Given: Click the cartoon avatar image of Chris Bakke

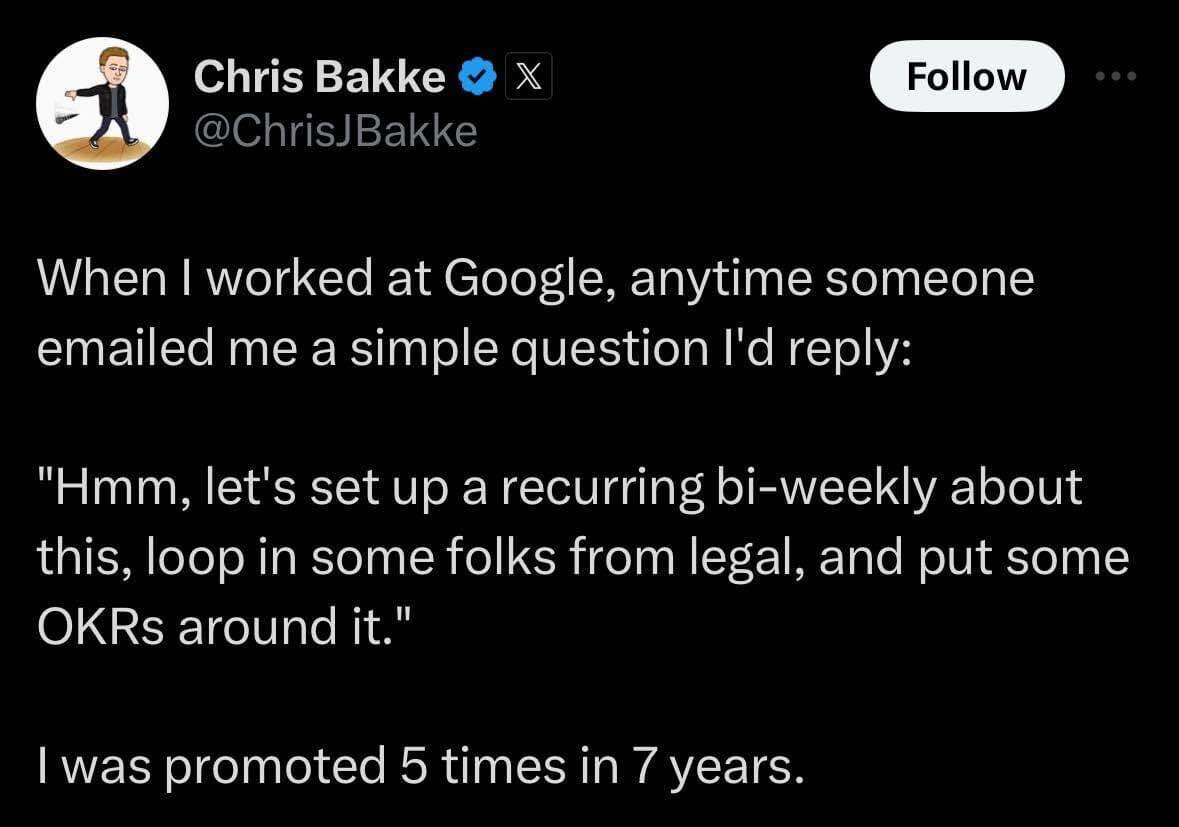Looking at the screenshot, I should [x=103, y=103].
